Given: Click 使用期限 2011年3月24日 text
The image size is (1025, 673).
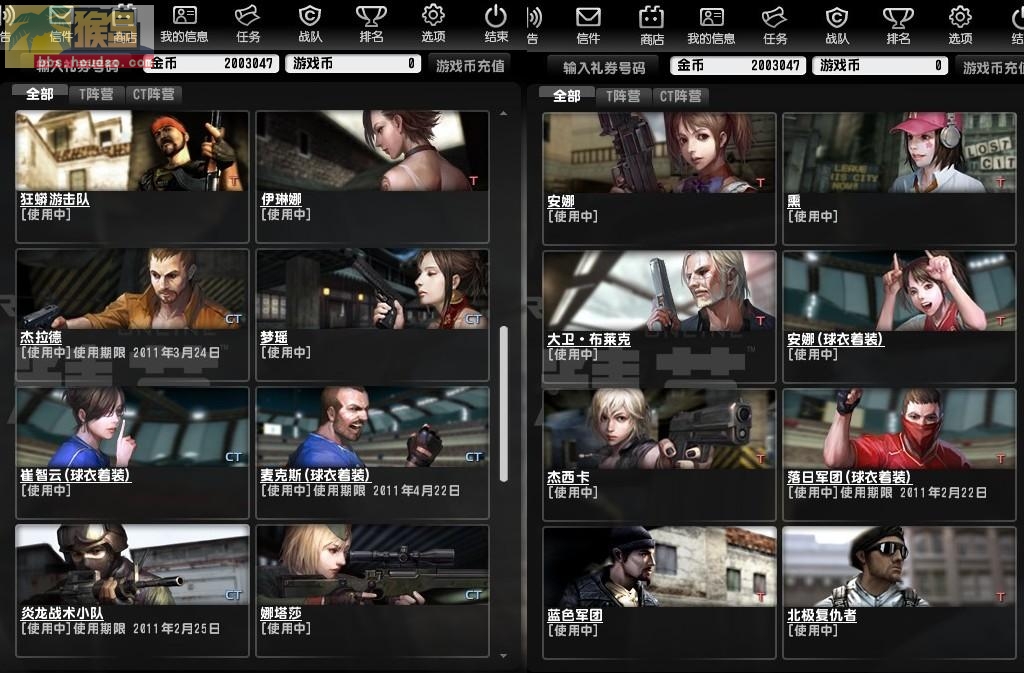Looking at the screenshot, I should (146, 353).
